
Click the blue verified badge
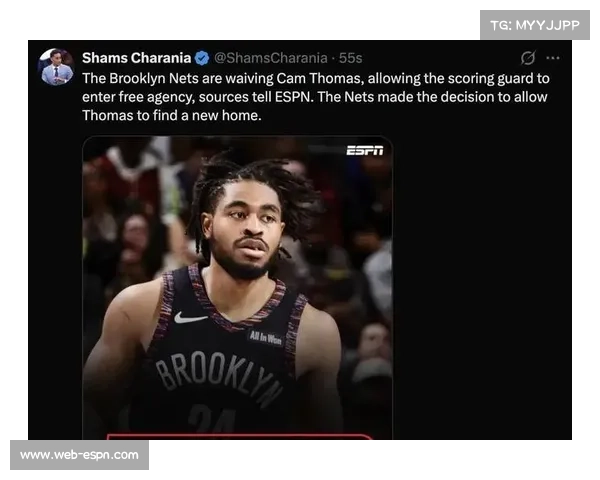point(202,58)
